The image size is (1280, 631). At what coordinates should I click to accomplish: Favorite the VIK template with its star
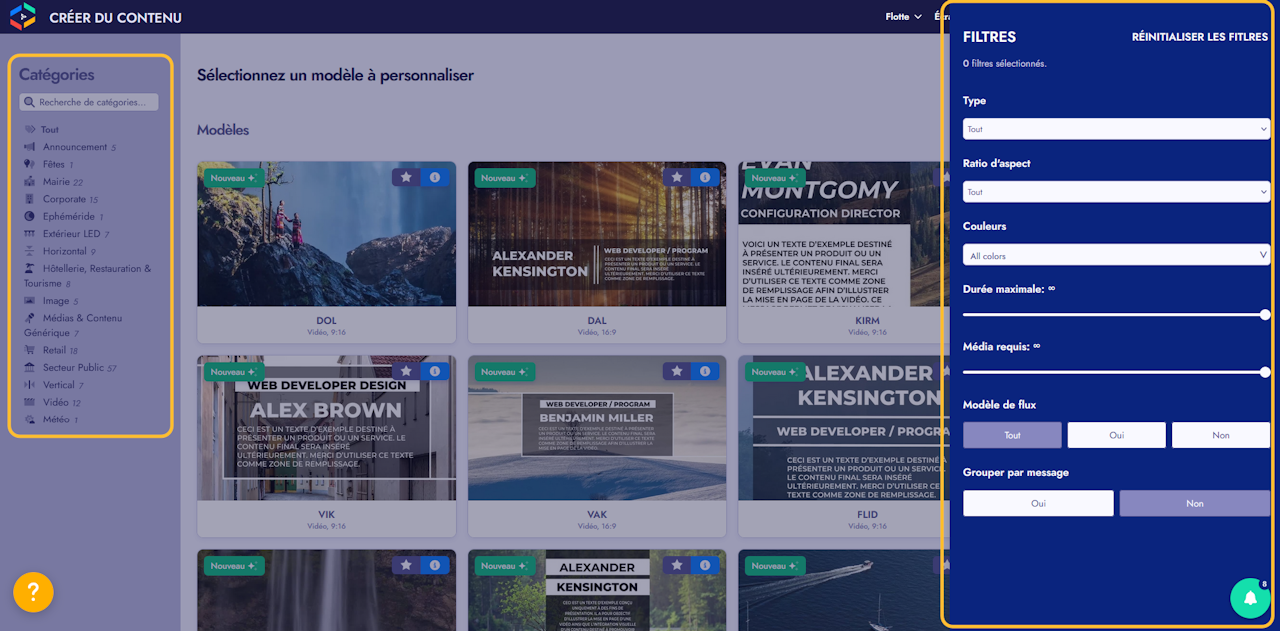[x=406, y=371]
